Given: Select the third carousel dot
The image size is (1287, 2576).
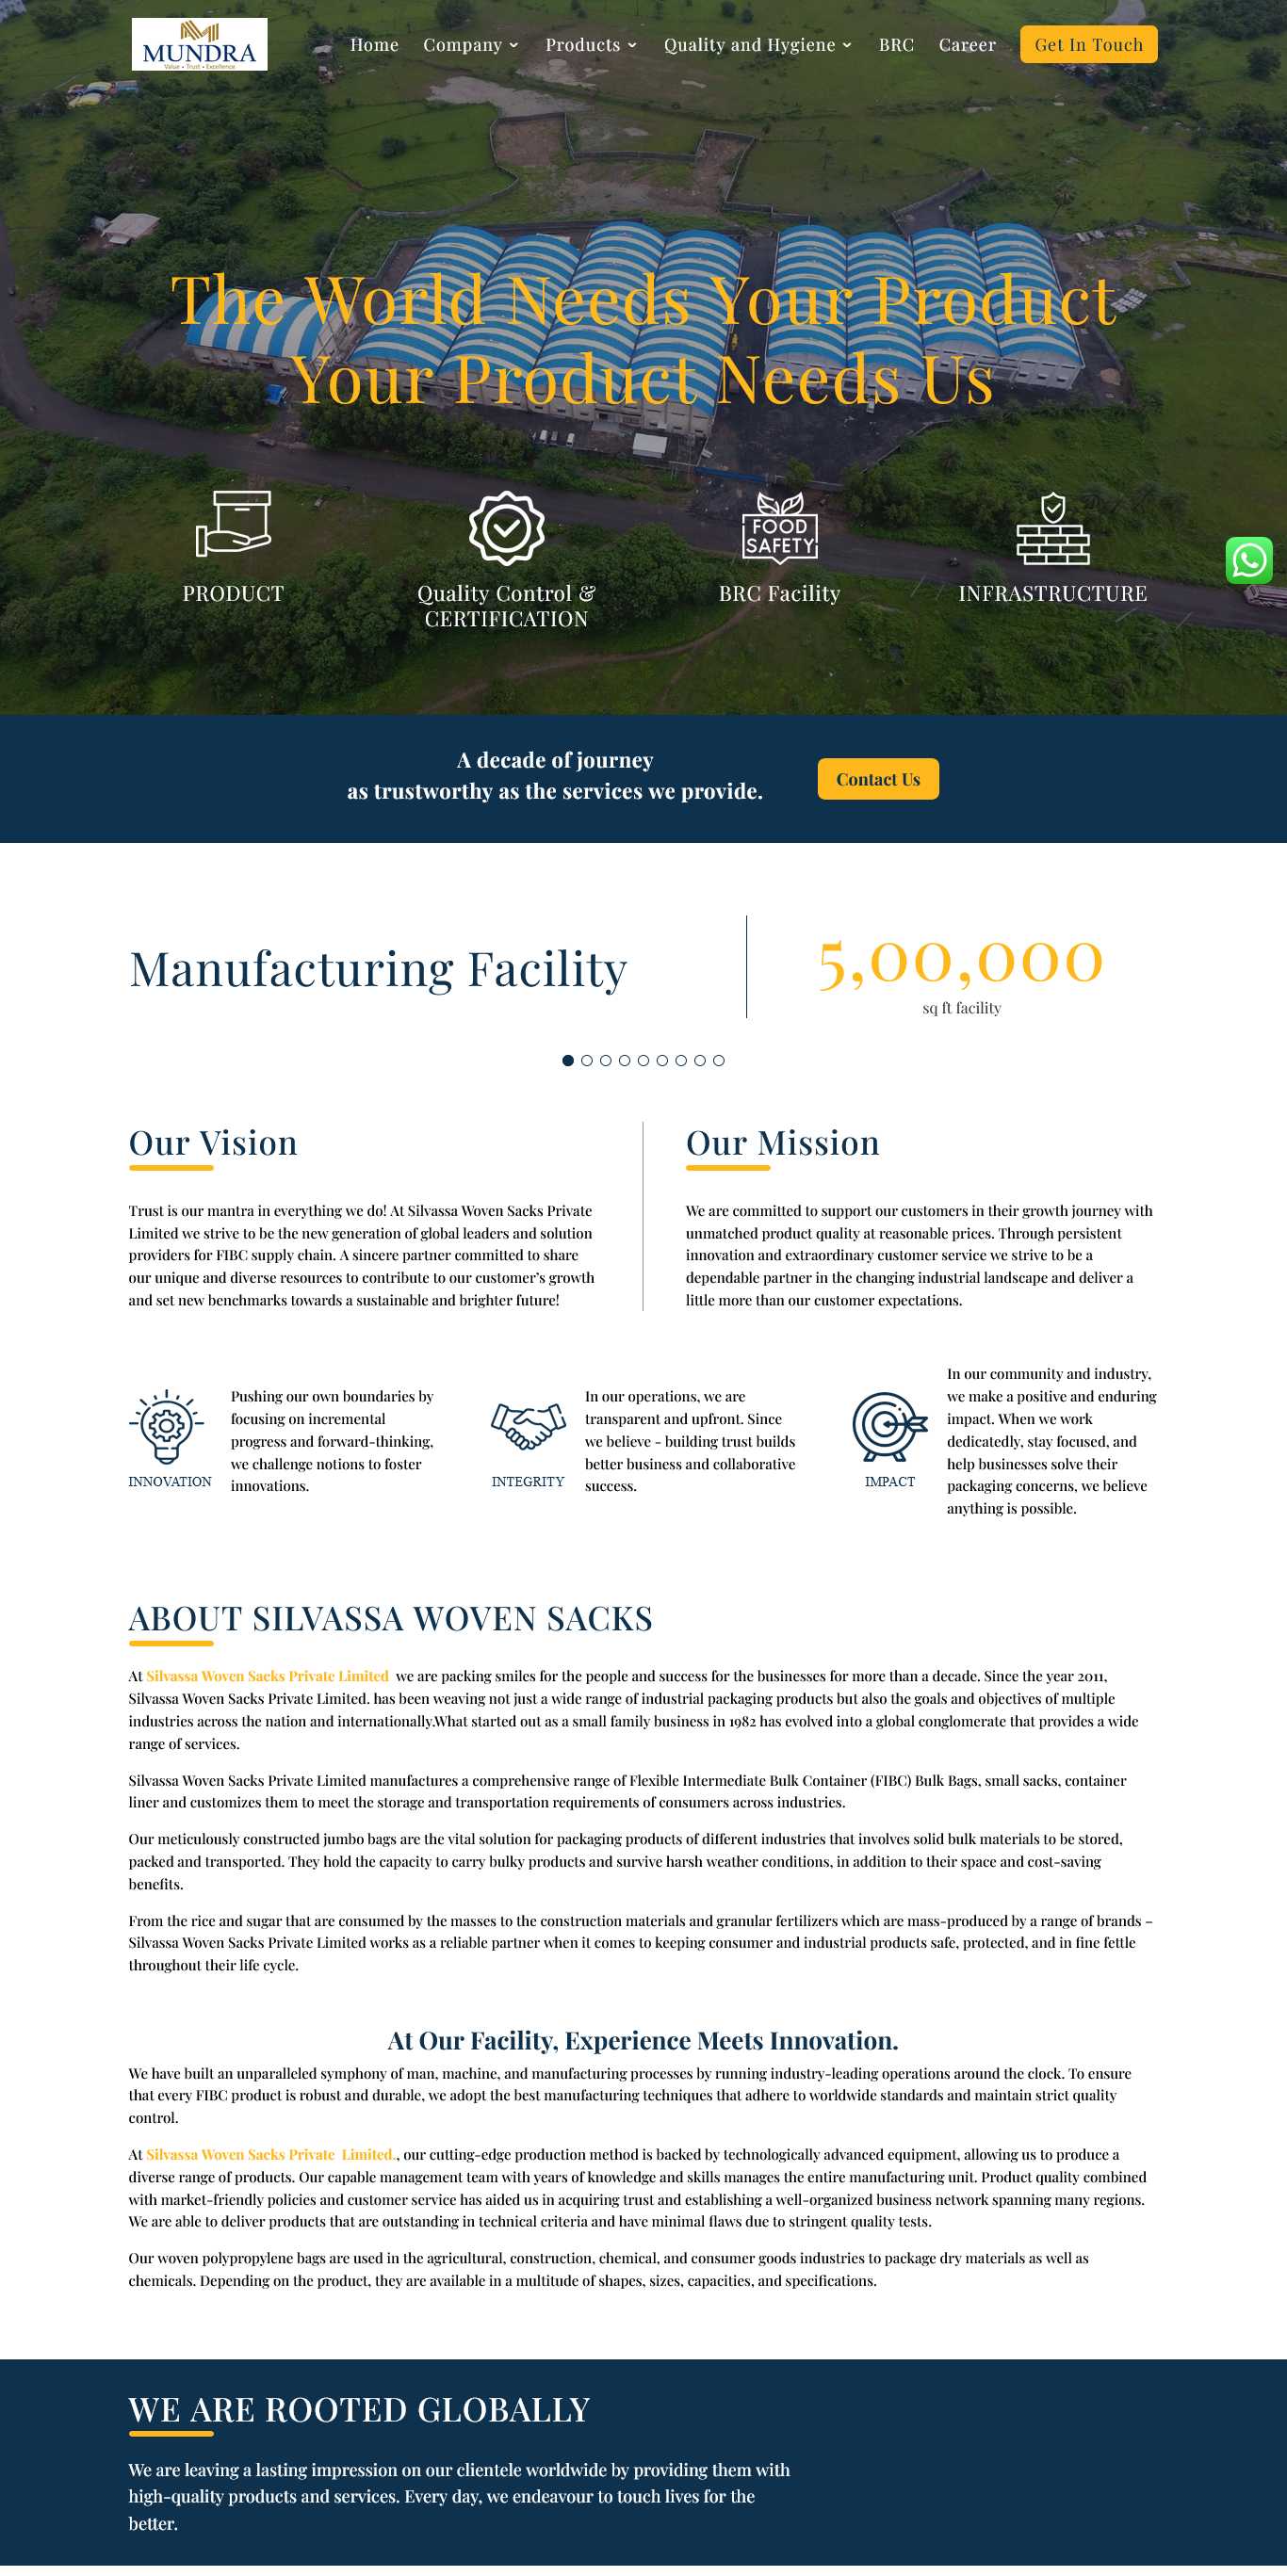Looking at the screenshot, I should (x=605, y=1060).
